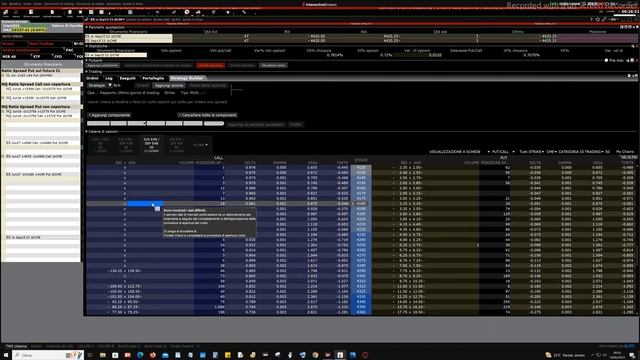640x360 pixels.
Task: Open the gear settings icon in the window header
Action: pyautogui.click(x=598, y=19)
